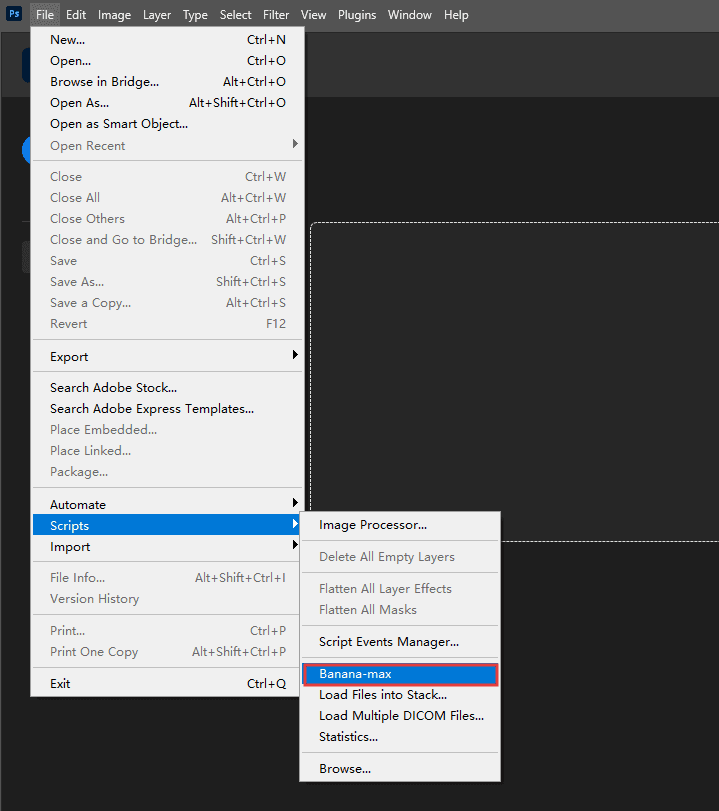Click the Save a Copy... entry
719x811 pixels.
pos(167,303)
